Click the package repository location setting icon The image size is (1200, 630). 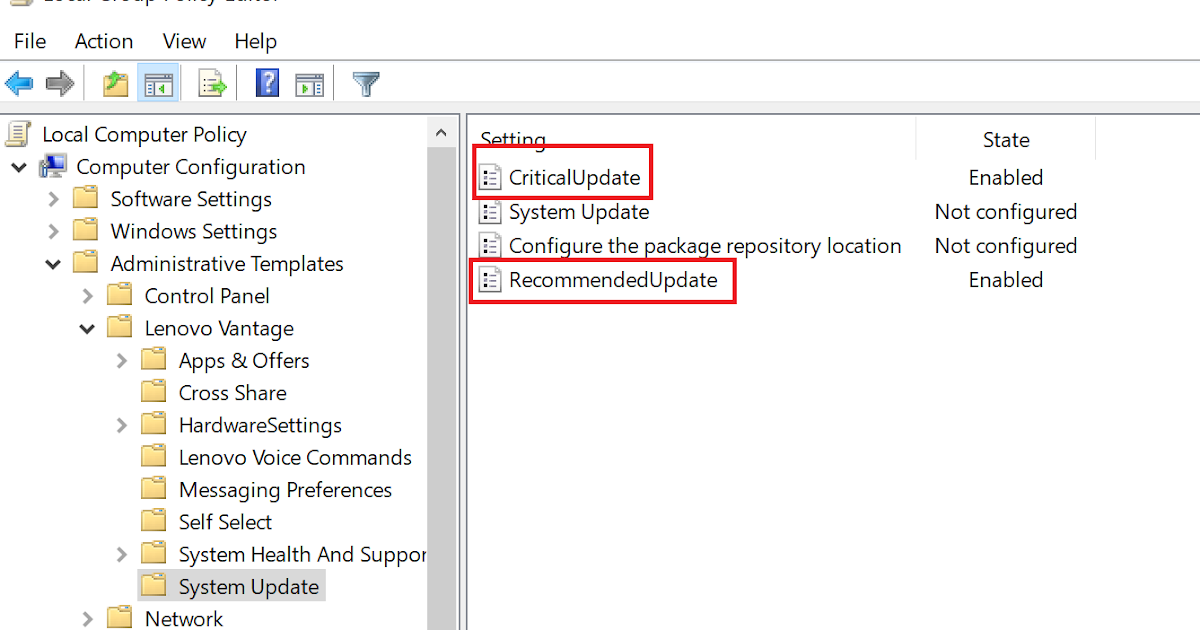click(490, 246)
